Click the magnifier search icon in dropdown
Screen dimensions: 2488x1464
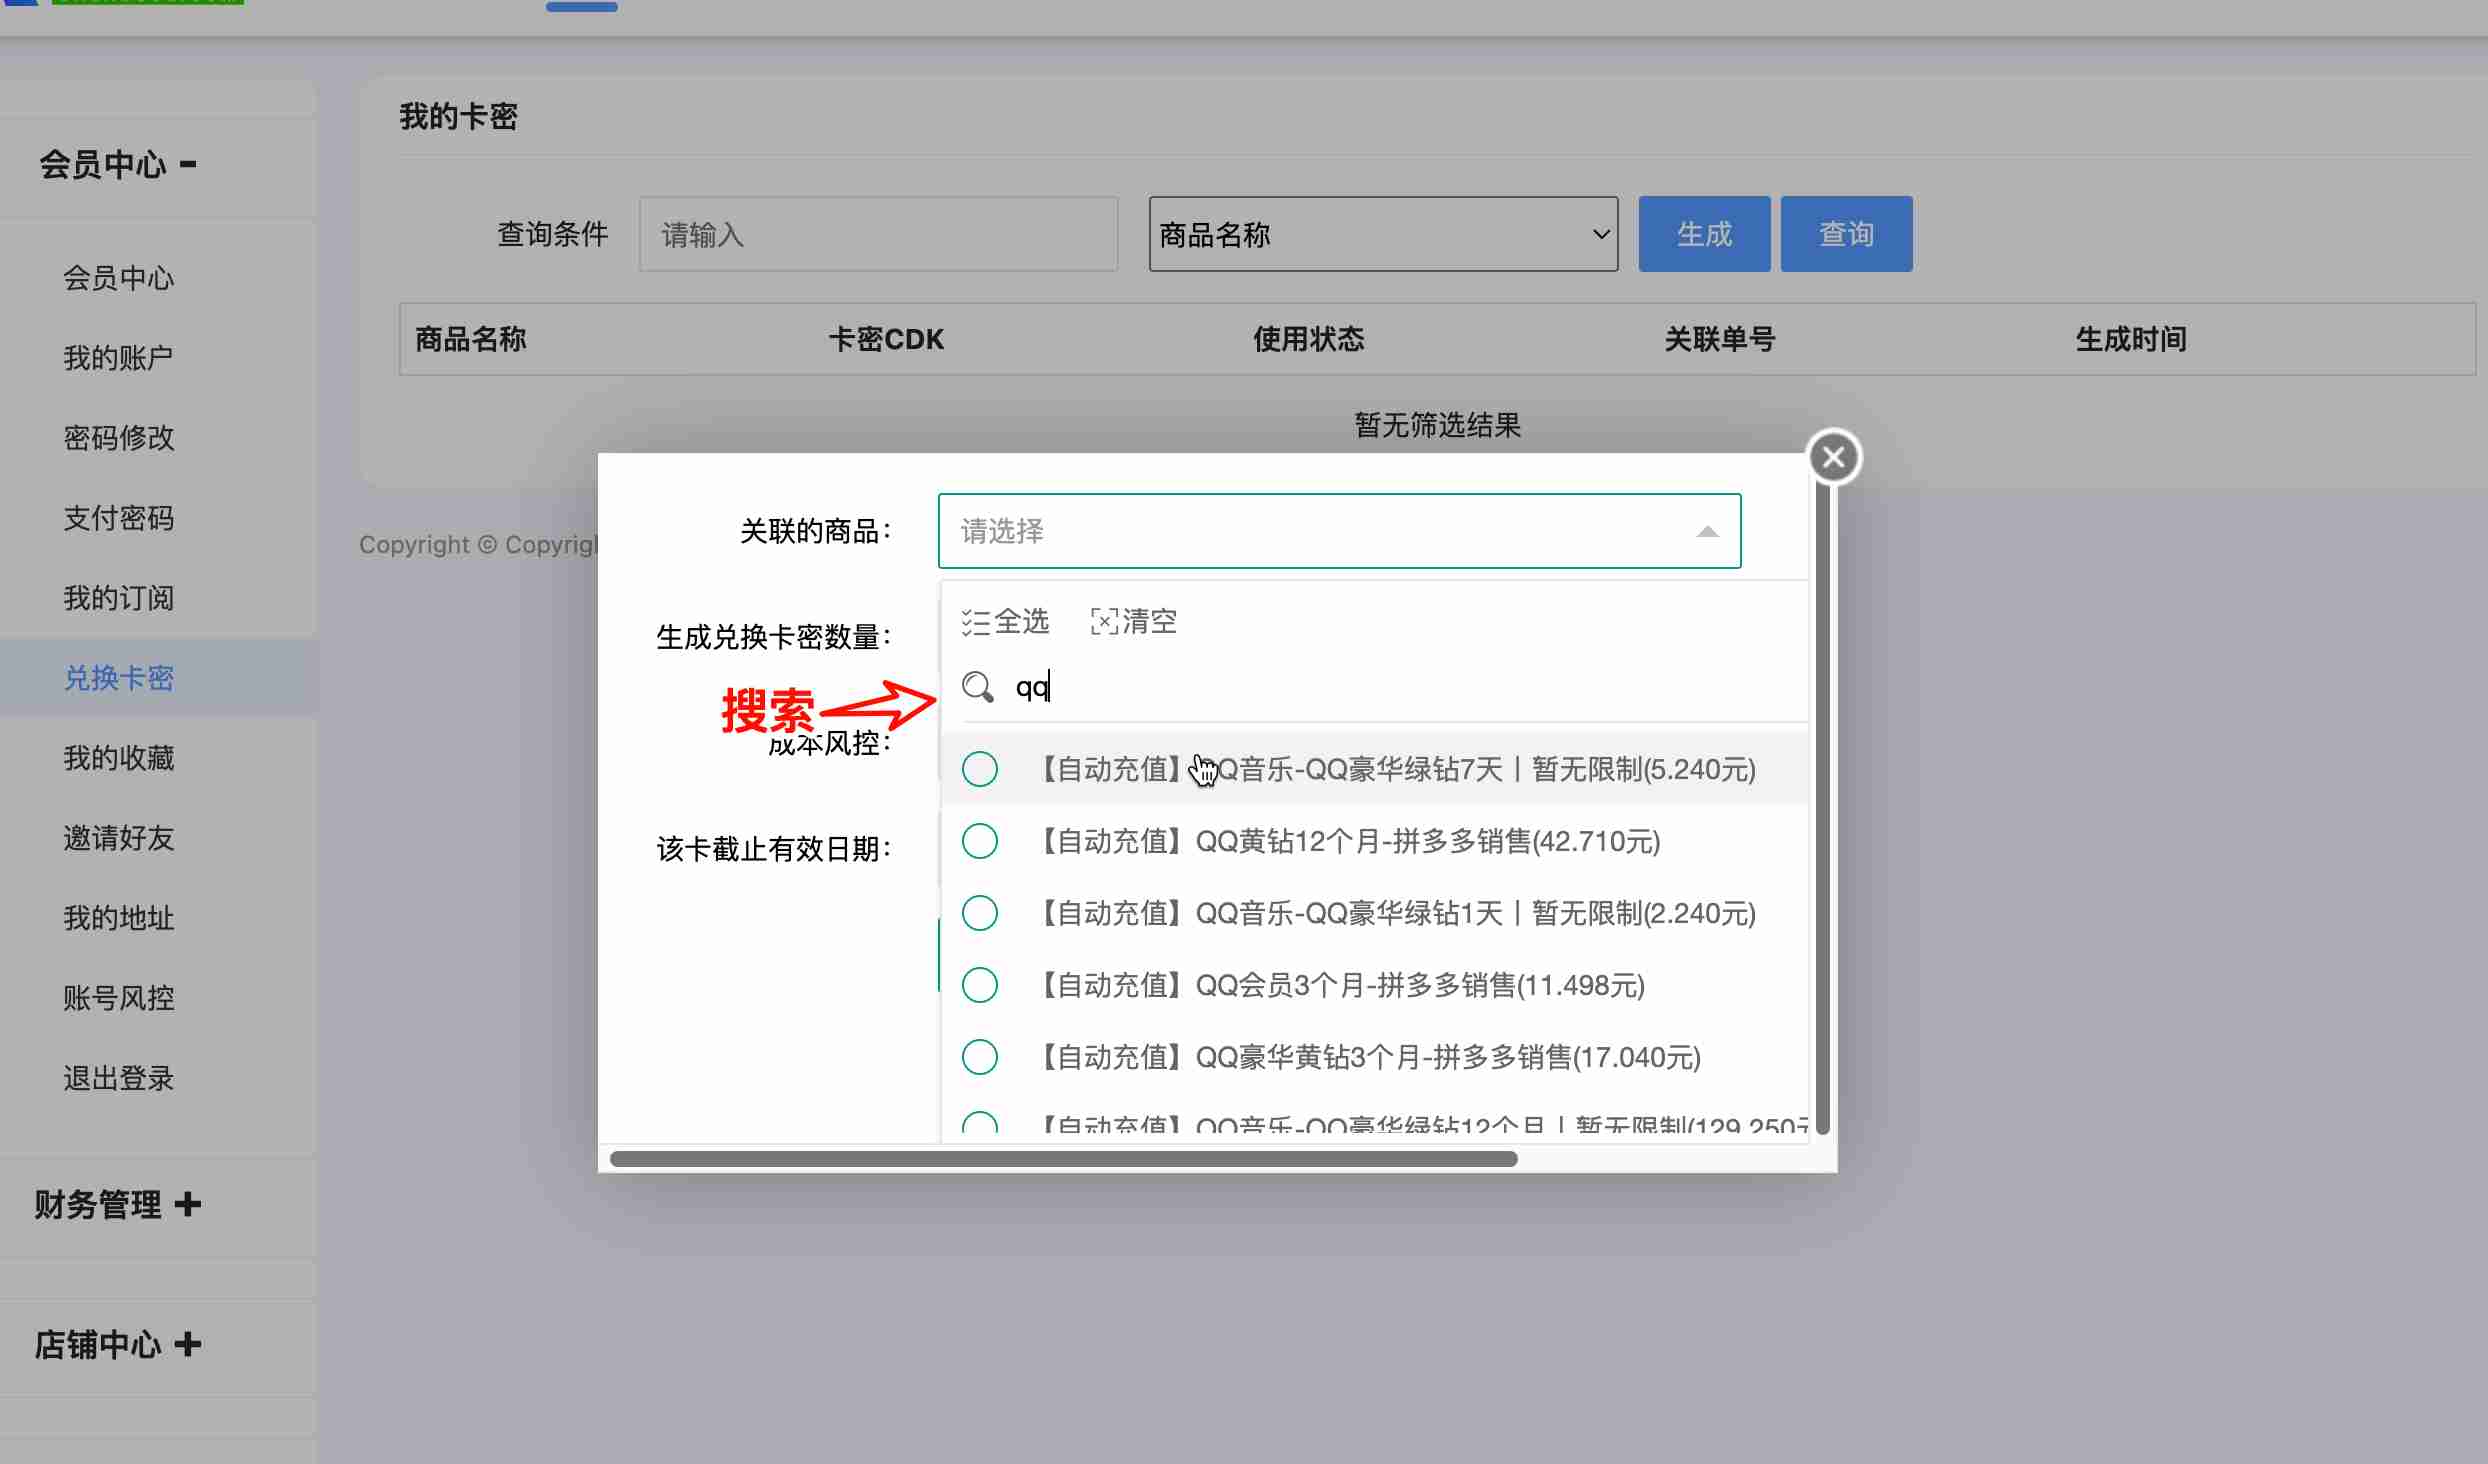tap(977, 687)
